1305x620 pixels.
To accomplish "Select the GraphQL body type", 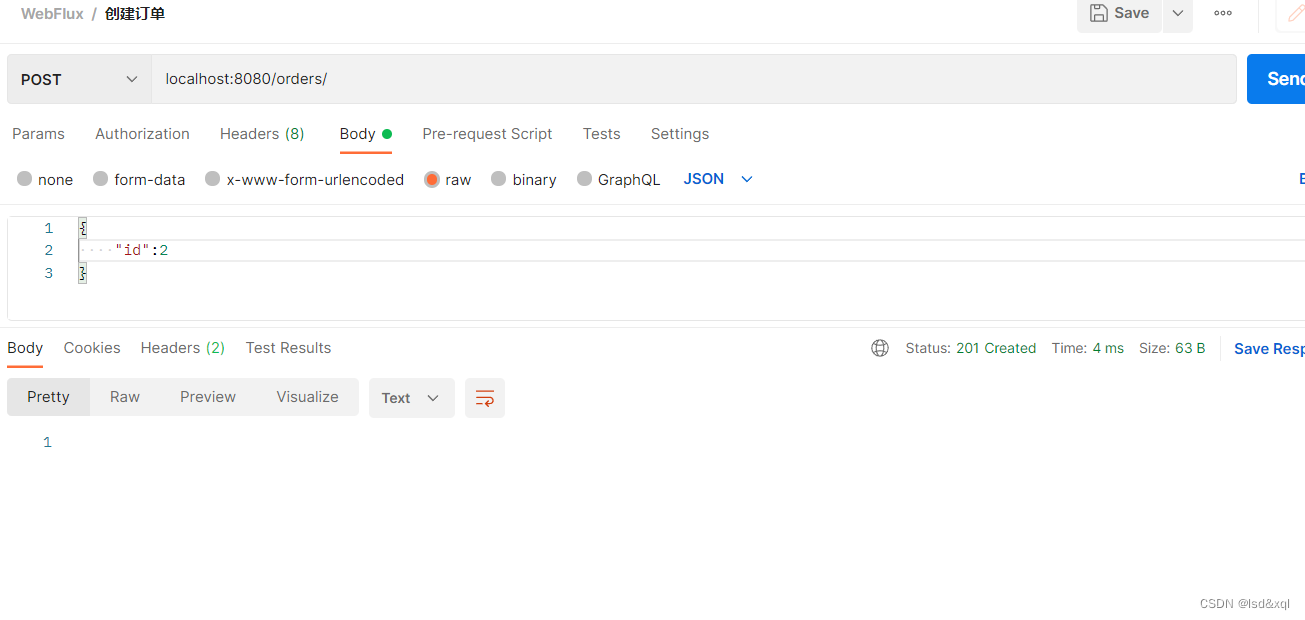I will (618, 179).
